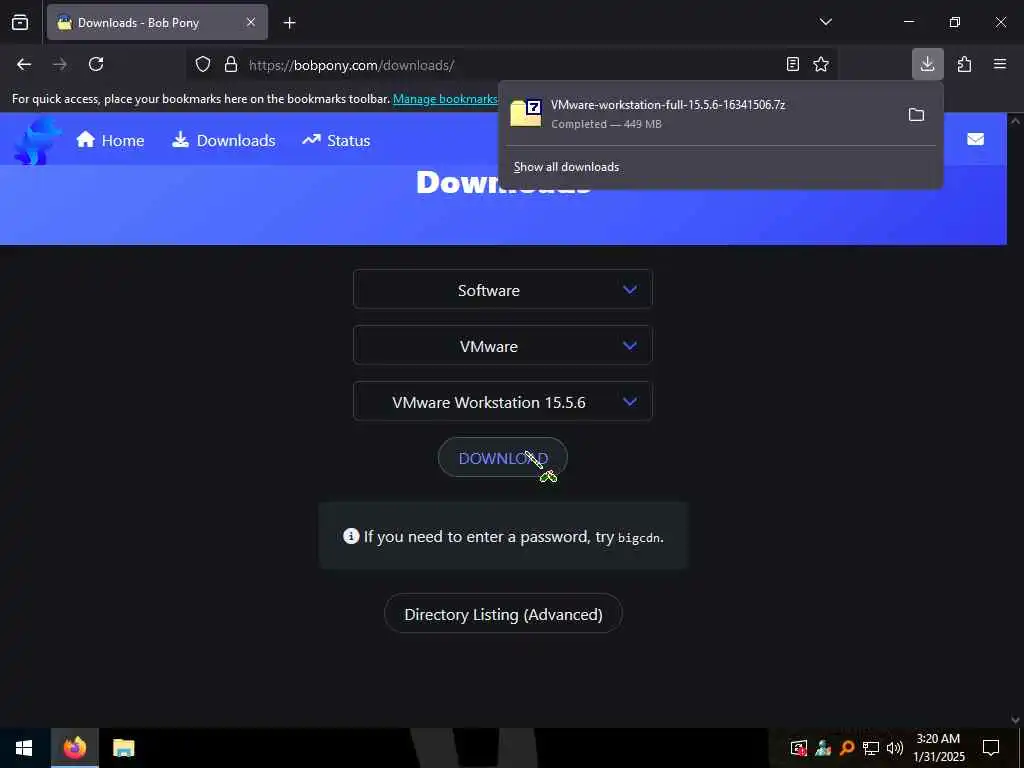The image size is (1024, 768).
Task: Bookmark this page with the star
Action: [x=821, y=64]
